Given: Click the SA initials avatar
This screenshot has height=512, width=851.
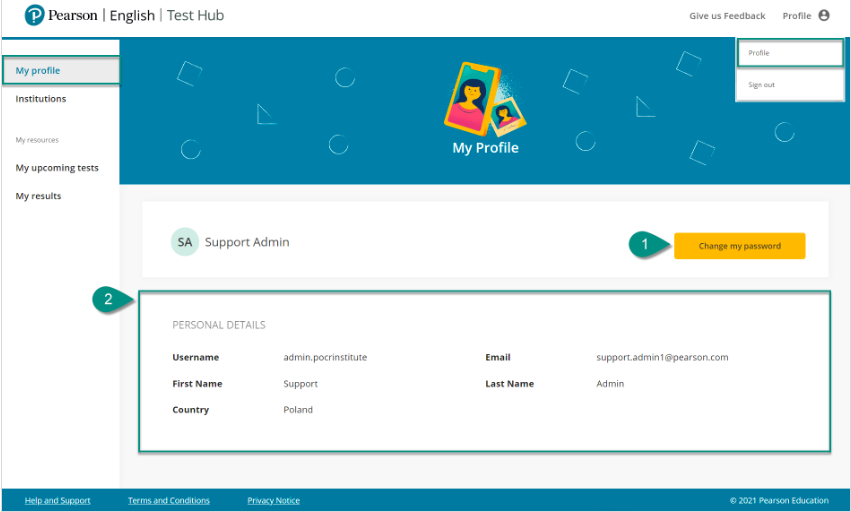Looking at the screenshot, I should [184, 242].
